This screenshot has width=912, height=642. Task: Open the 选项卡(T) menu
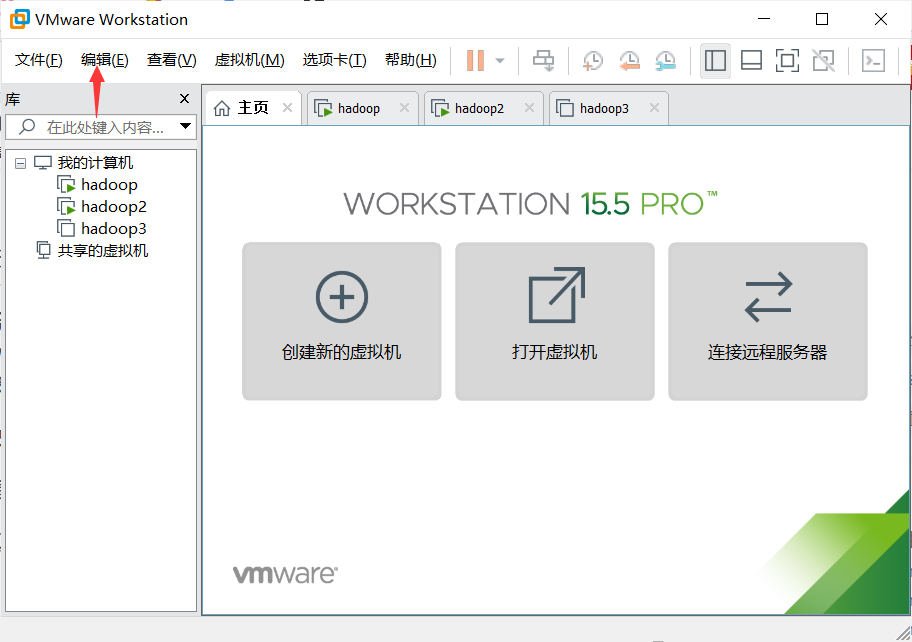pos(334,60)
